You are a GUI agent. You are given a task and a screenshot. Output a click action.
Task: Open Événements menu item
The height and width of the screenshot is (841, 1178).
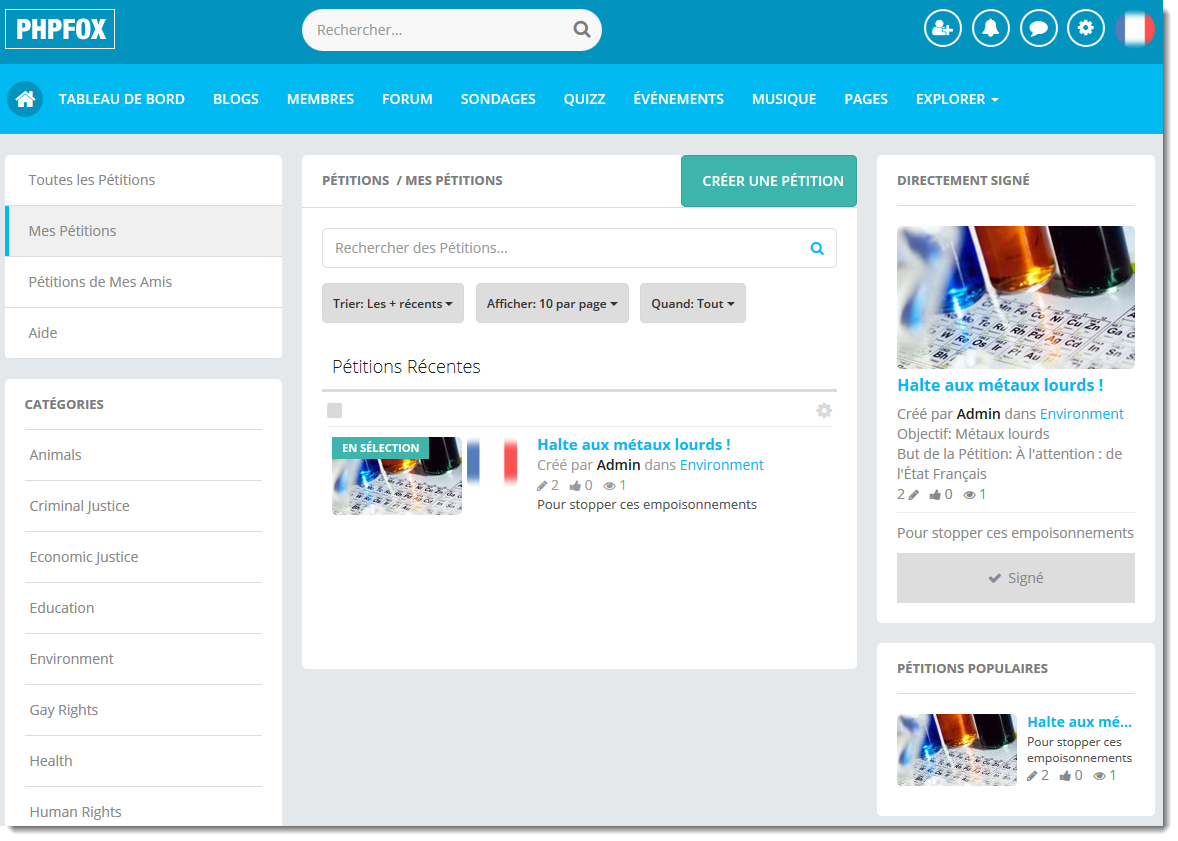point(678,99)
